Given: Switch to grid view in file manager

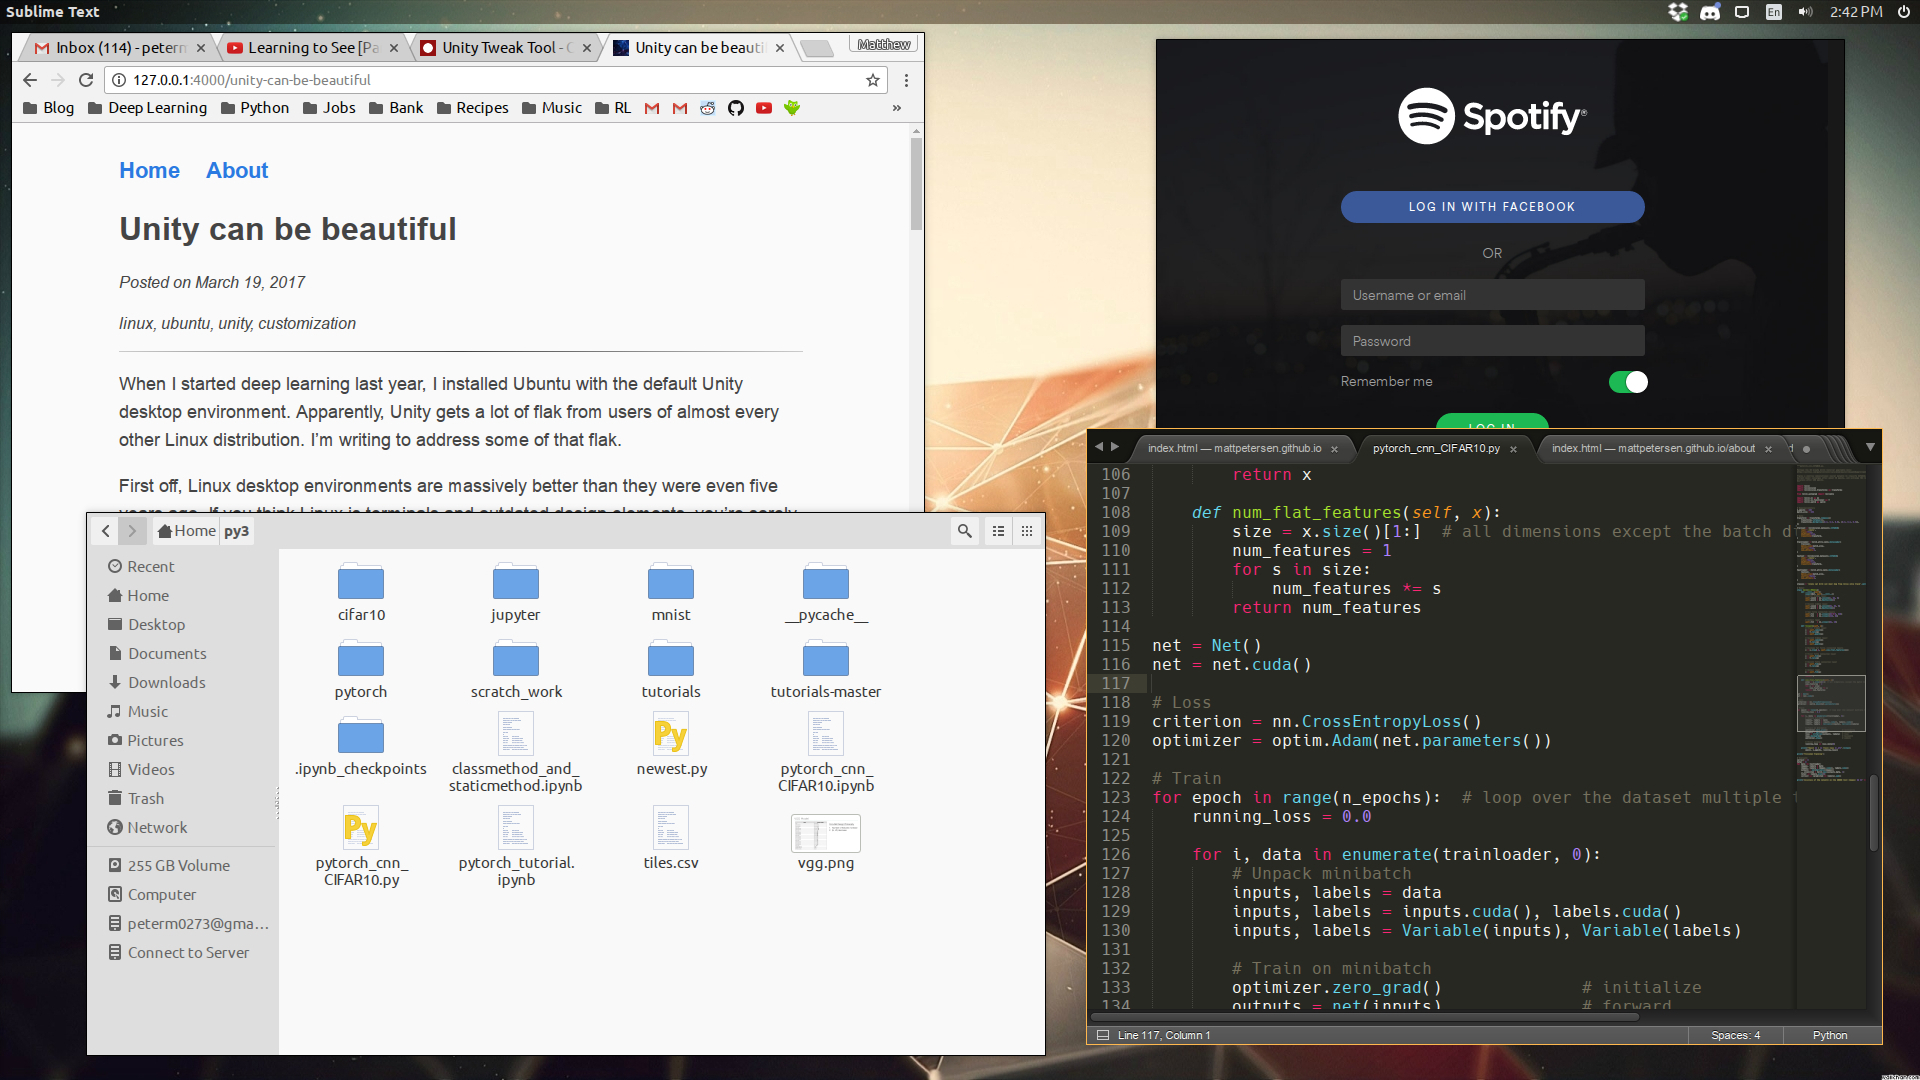Looking at the screenshot, I should point(1026,531).
